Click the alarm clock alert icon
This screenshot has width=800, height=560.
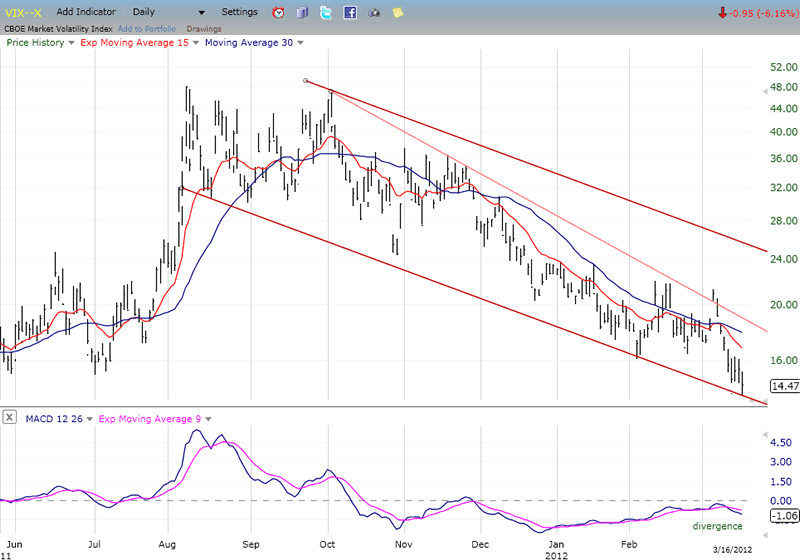point(278,13)
